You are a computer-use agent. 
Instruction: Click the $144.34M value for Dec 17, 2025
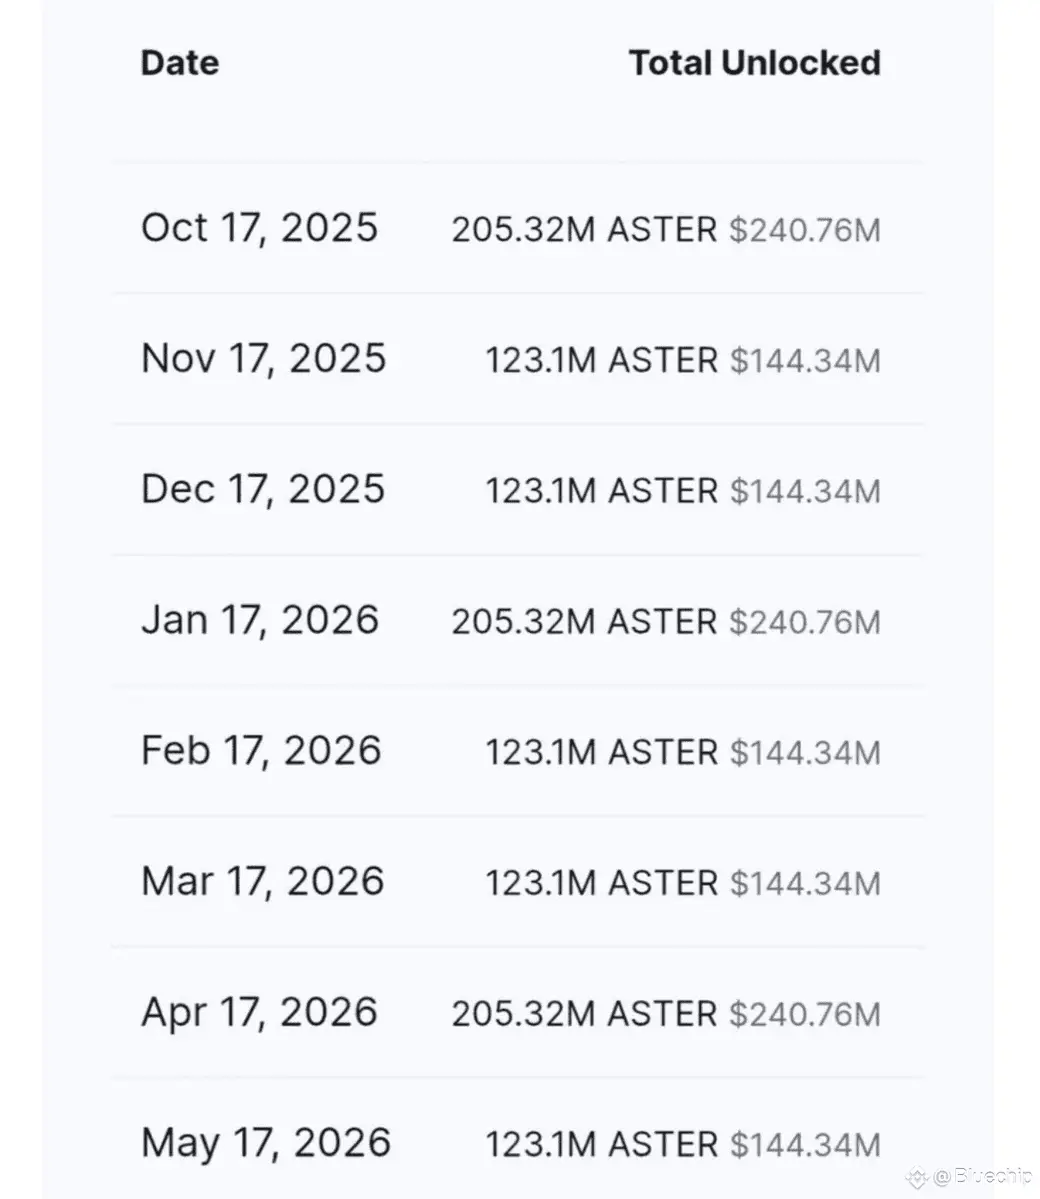(805, 491)
